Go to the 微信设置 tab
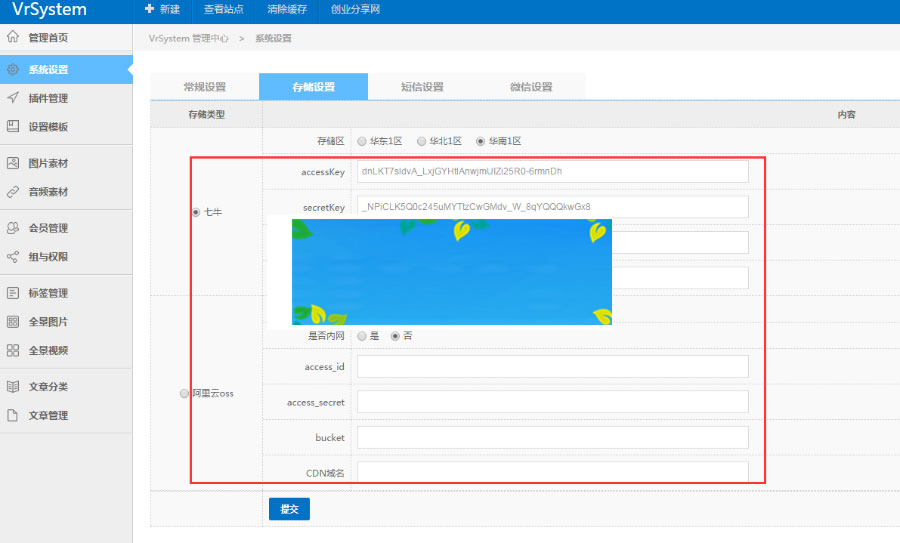Viewport: 900px width, 543px height. point(530,87)
